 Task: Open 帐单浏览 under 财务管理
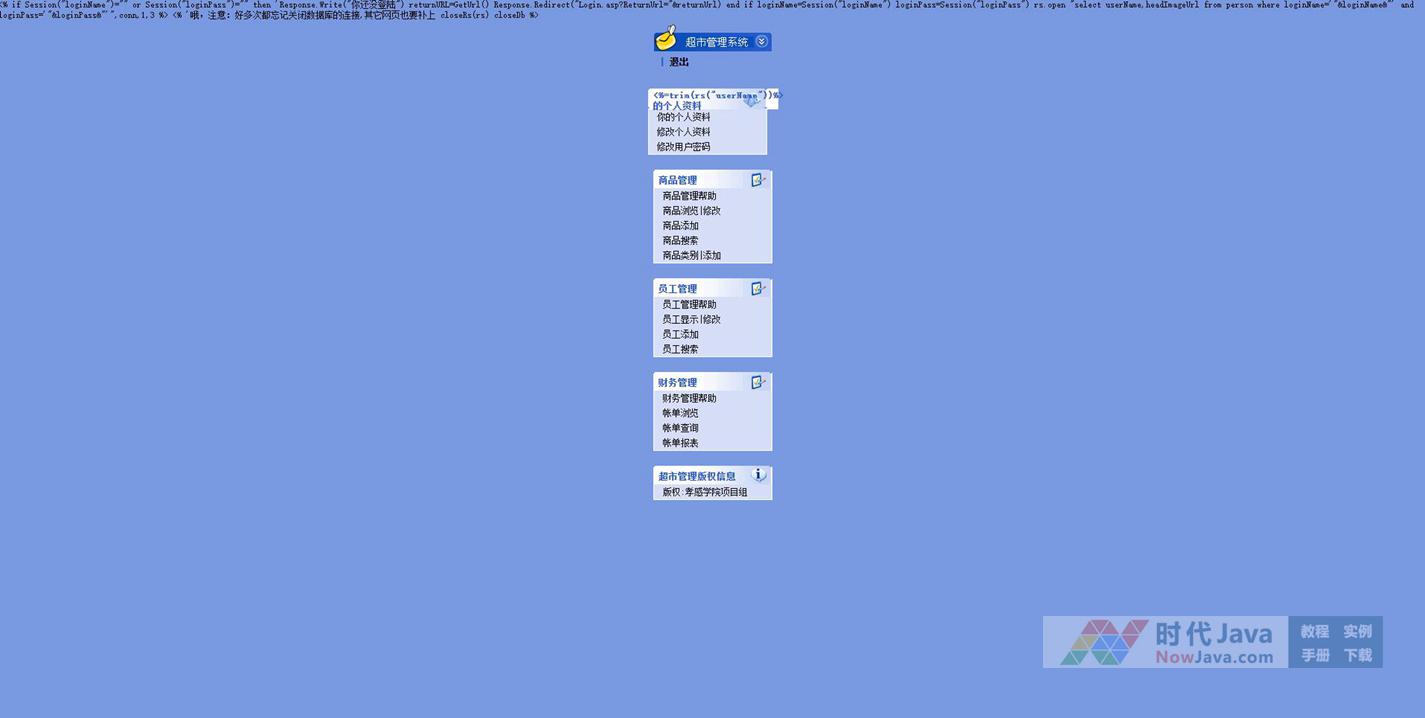coord(680,413)
